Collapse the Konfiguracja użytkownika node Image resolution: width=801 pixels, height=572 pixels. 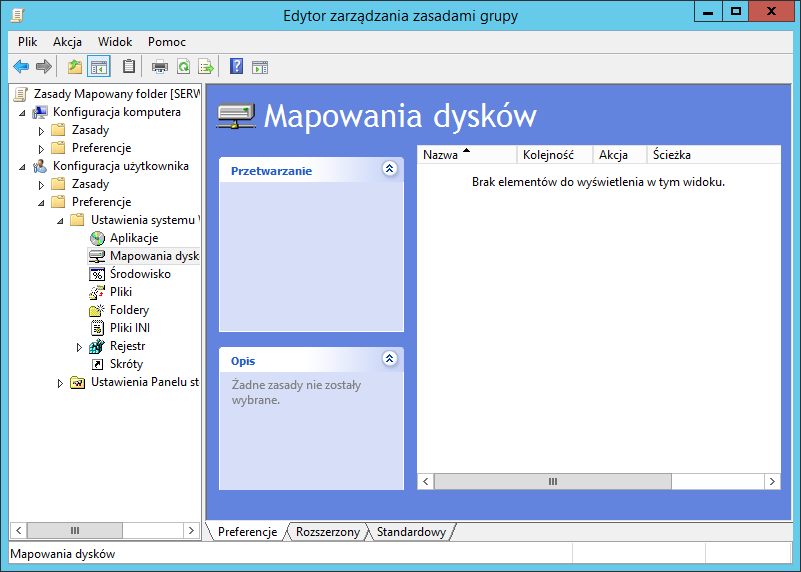[22, 167]
